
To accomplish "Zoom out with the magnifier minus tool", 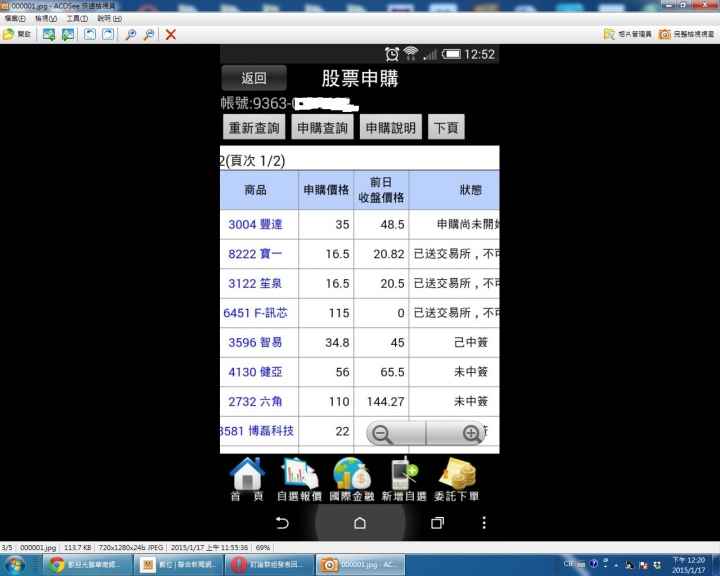I will click(x=149, y=34).
